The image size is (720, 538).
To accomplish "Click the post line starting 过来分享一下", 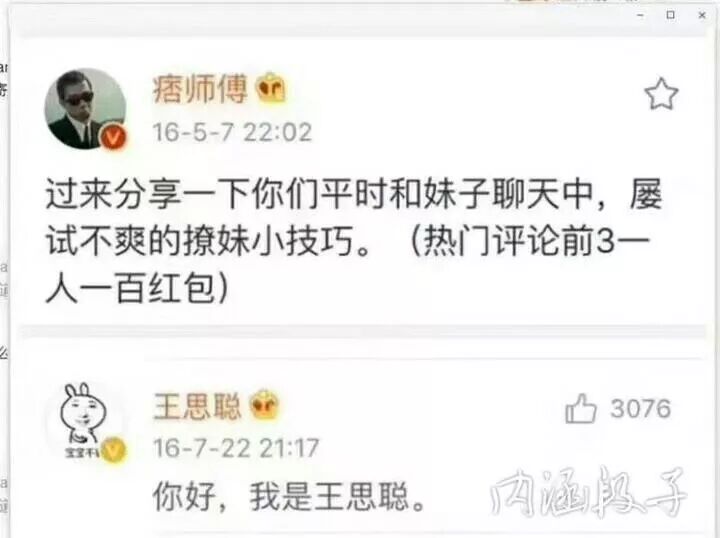I will click(354, 194).
